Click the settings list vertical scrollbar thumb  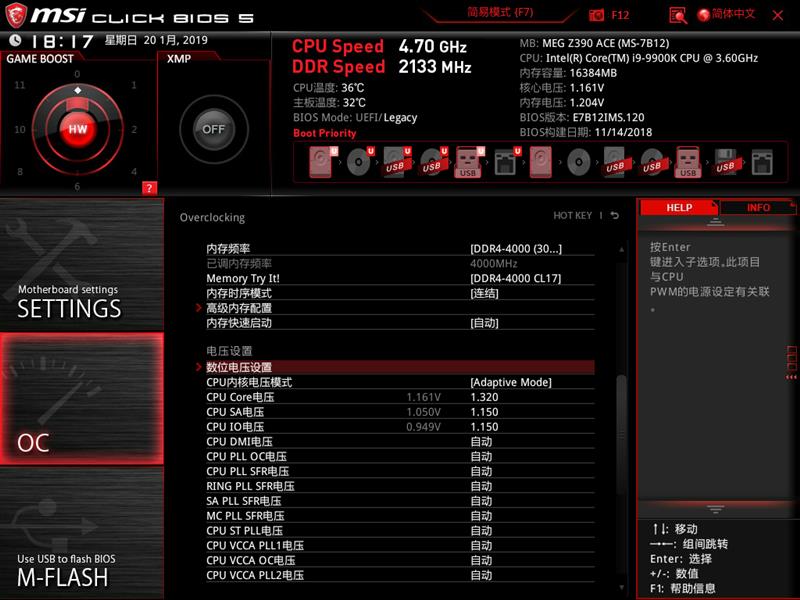tap(621, 434)
